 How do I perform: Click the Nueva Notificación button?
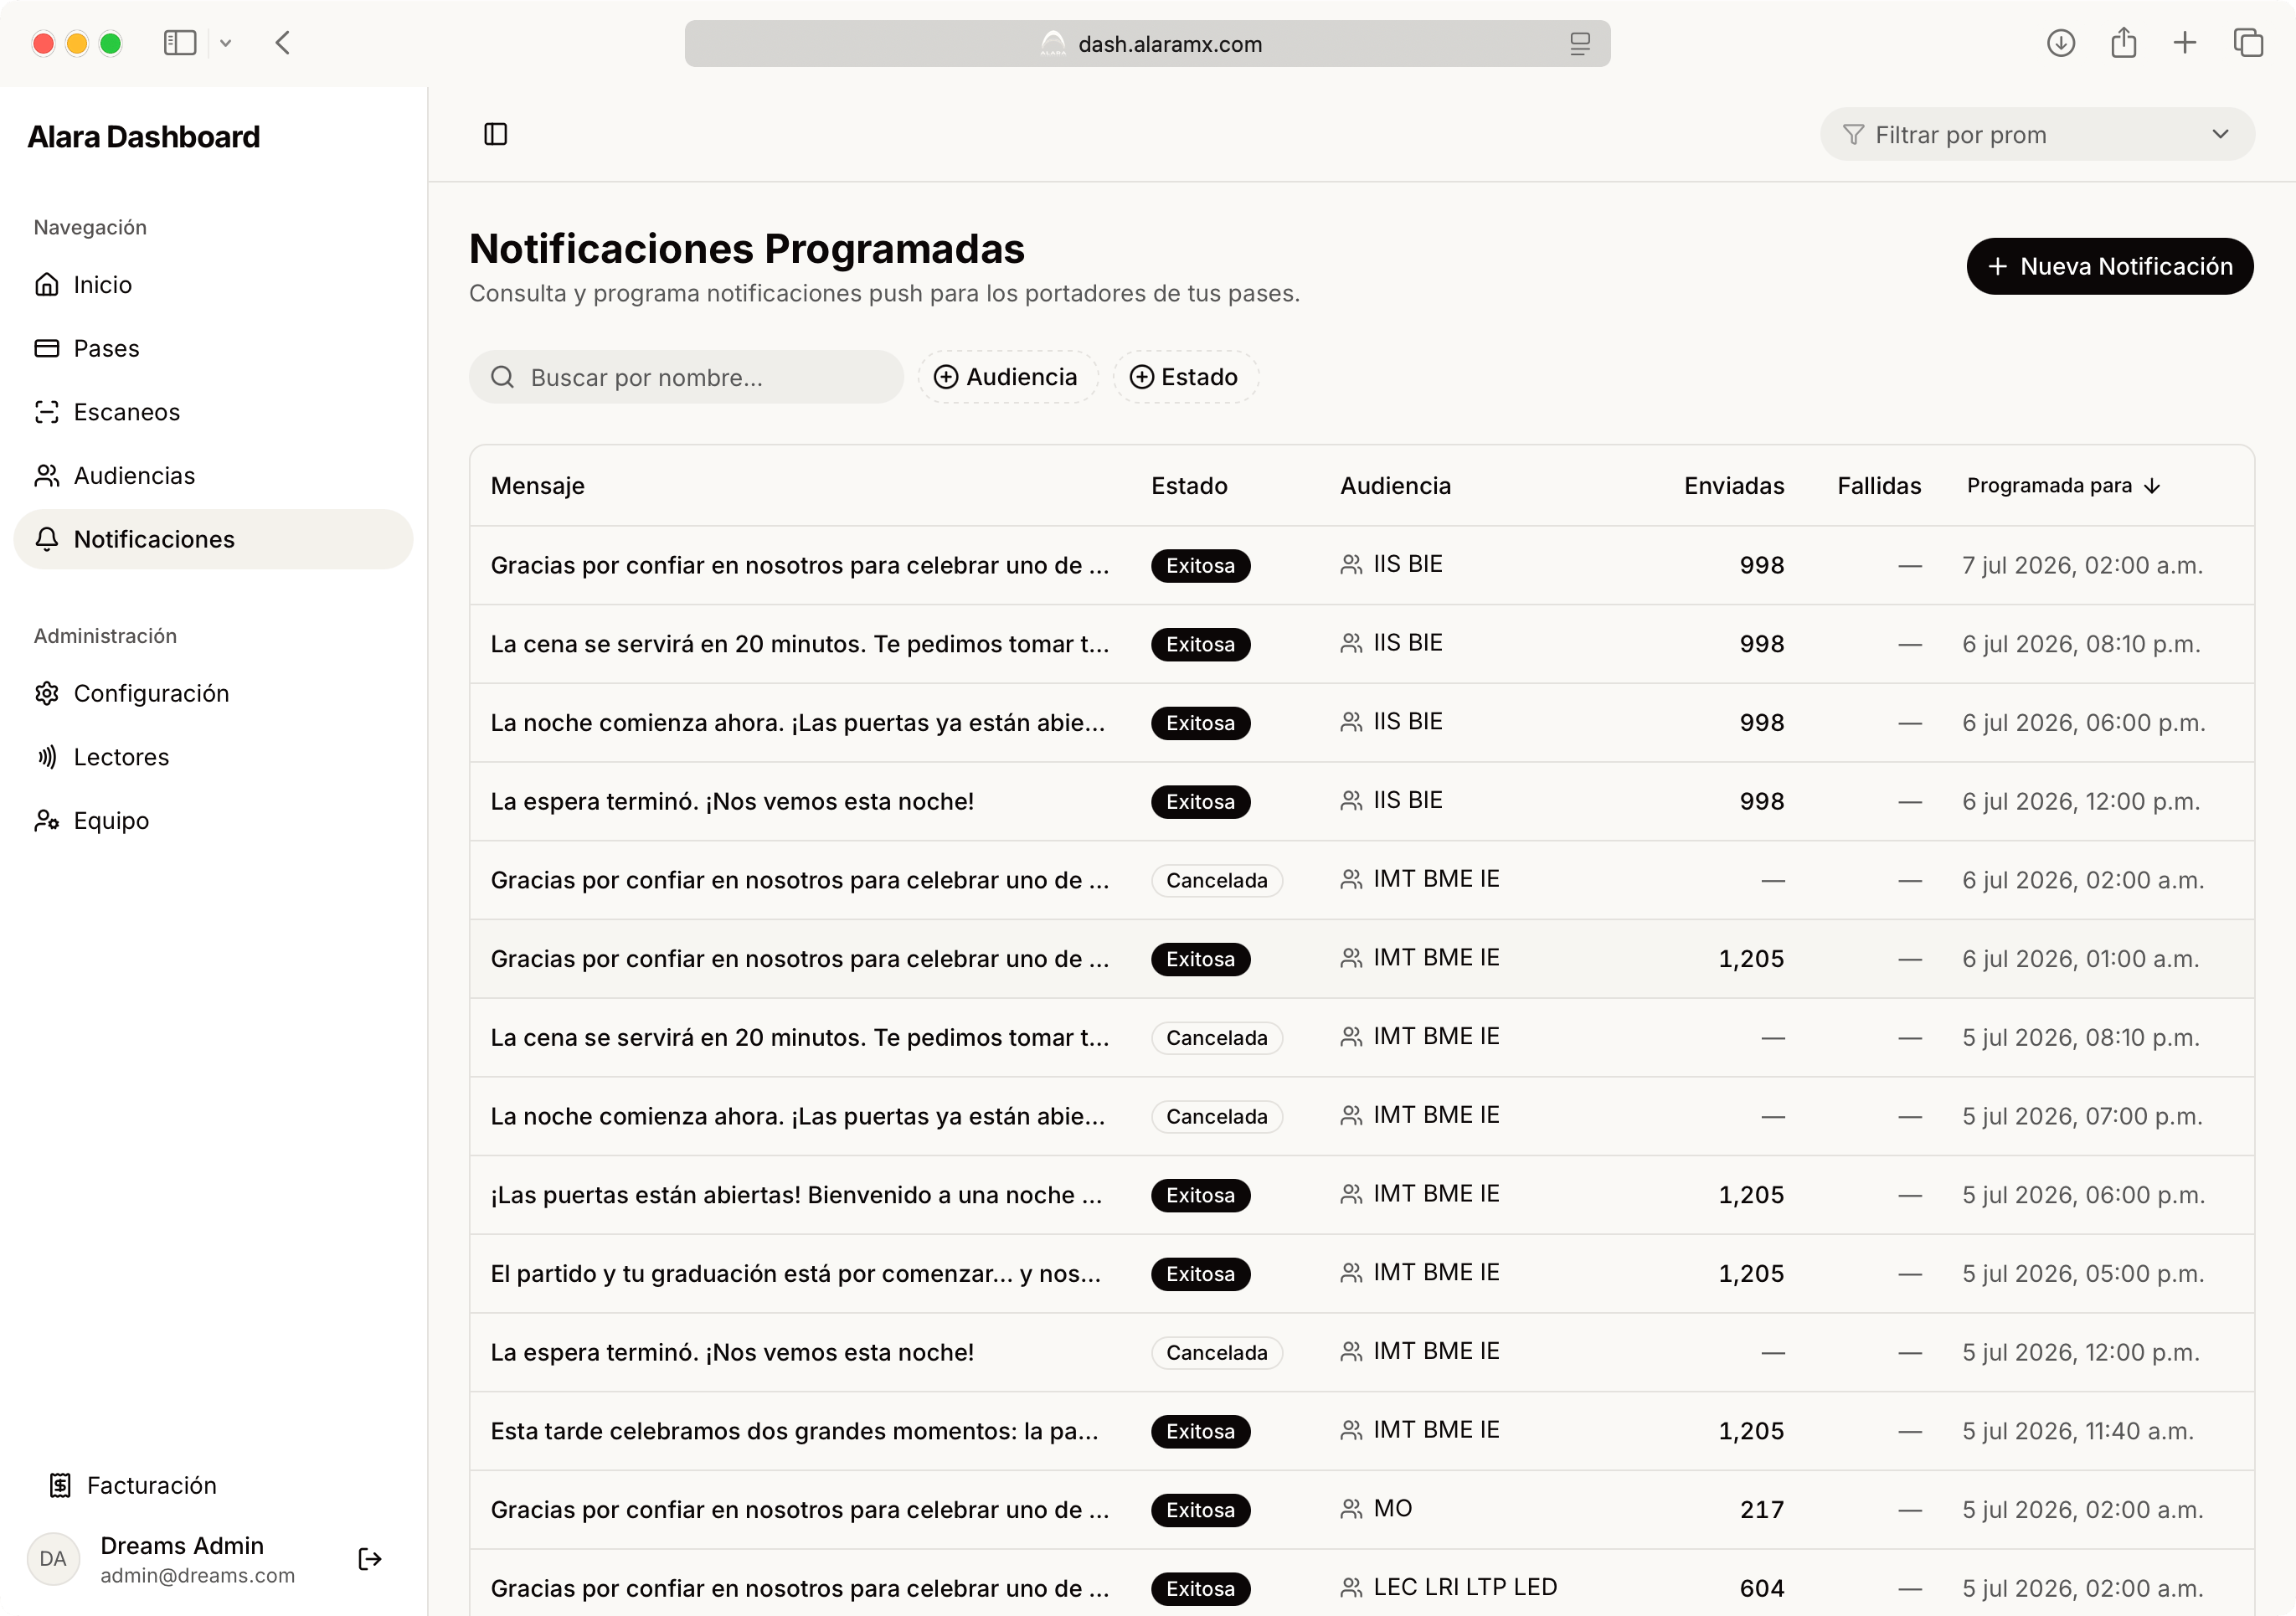tap(2109, 266)
